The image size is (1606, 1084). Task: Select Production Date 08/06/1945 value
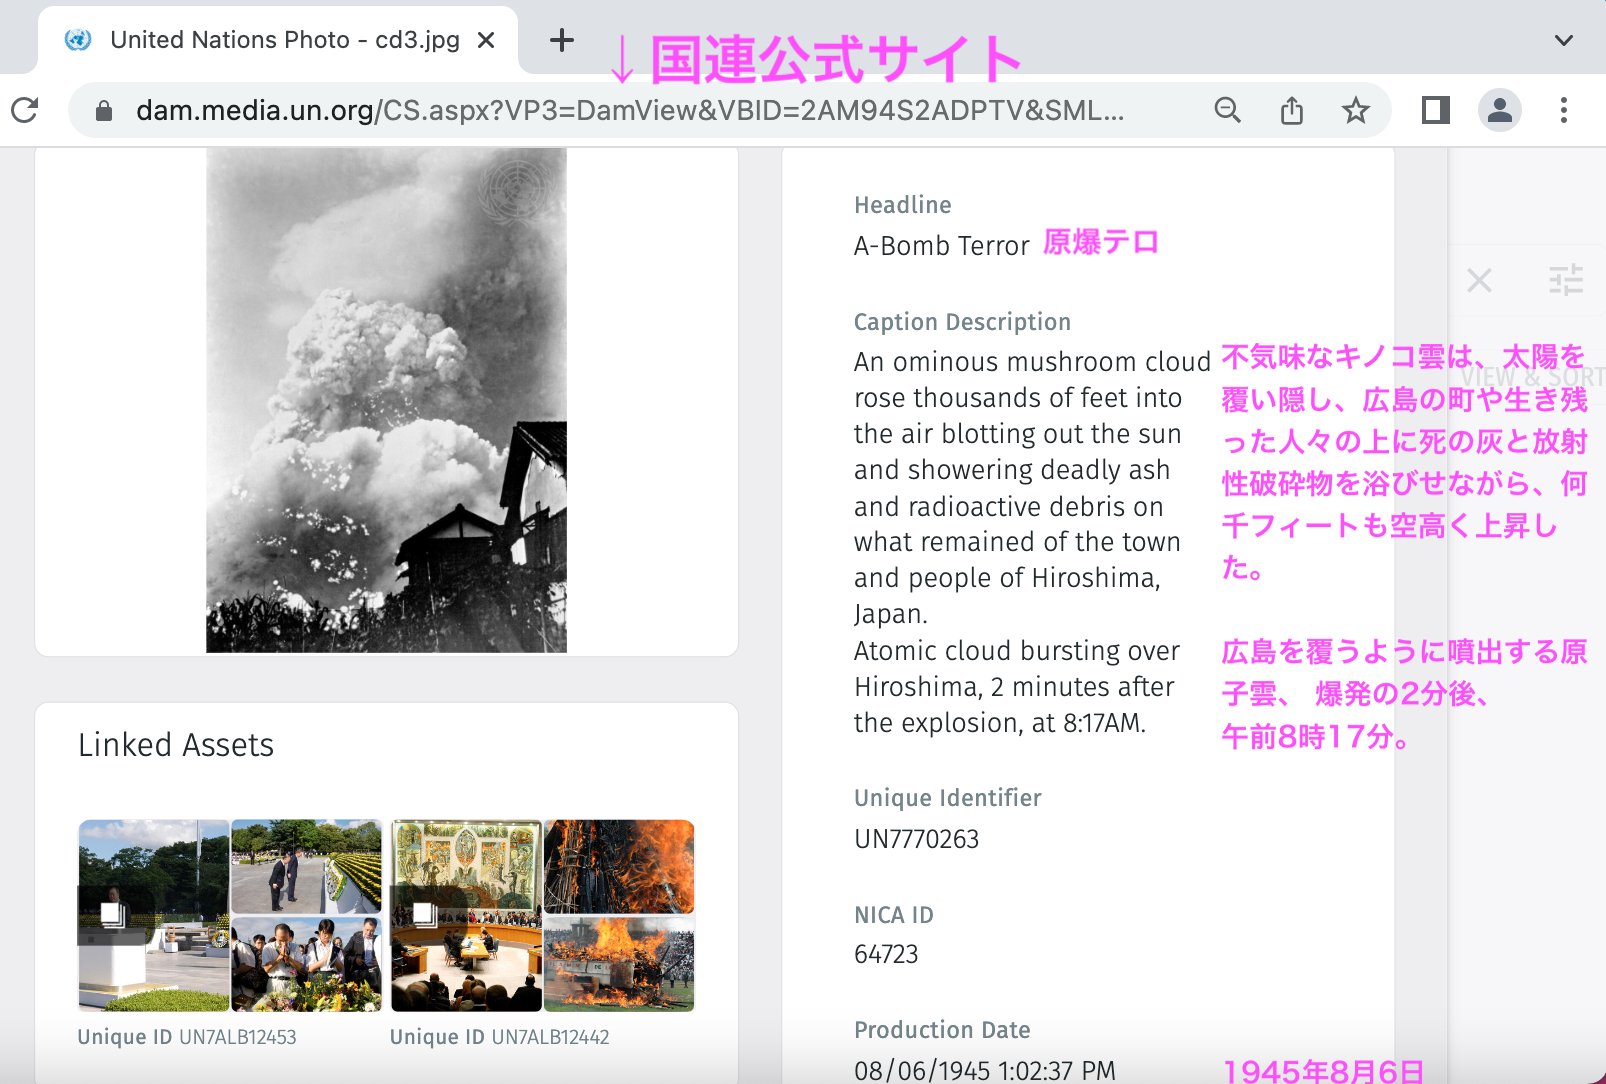(985, 1070)
